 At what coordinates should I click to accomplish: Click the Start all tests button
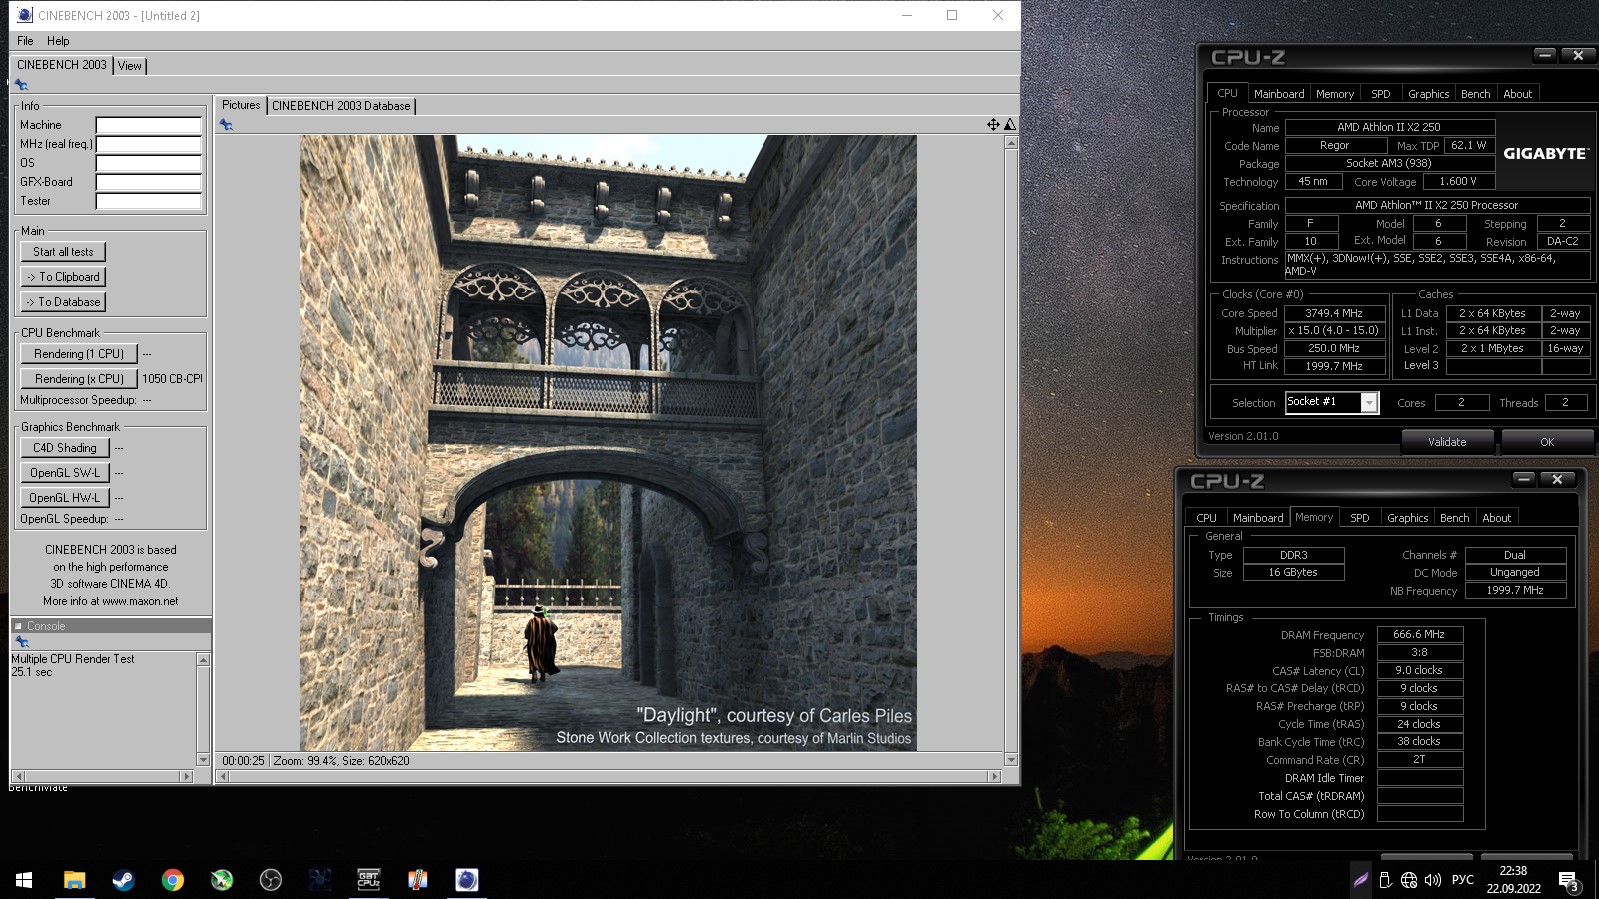63,252
